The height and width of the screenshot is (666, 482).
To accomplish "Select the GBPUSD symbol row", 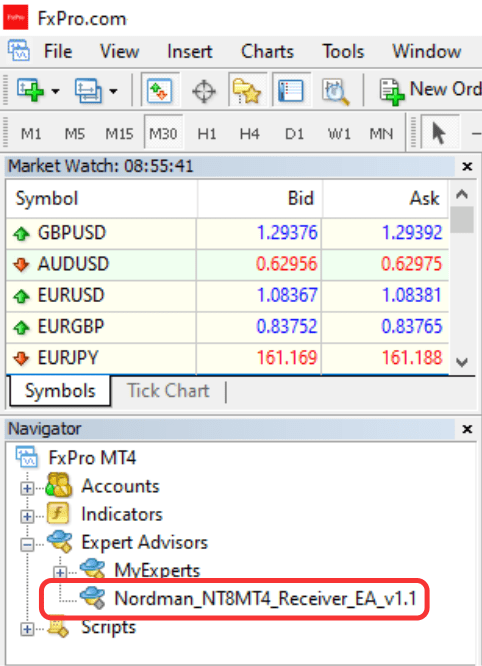I will 228,233.
